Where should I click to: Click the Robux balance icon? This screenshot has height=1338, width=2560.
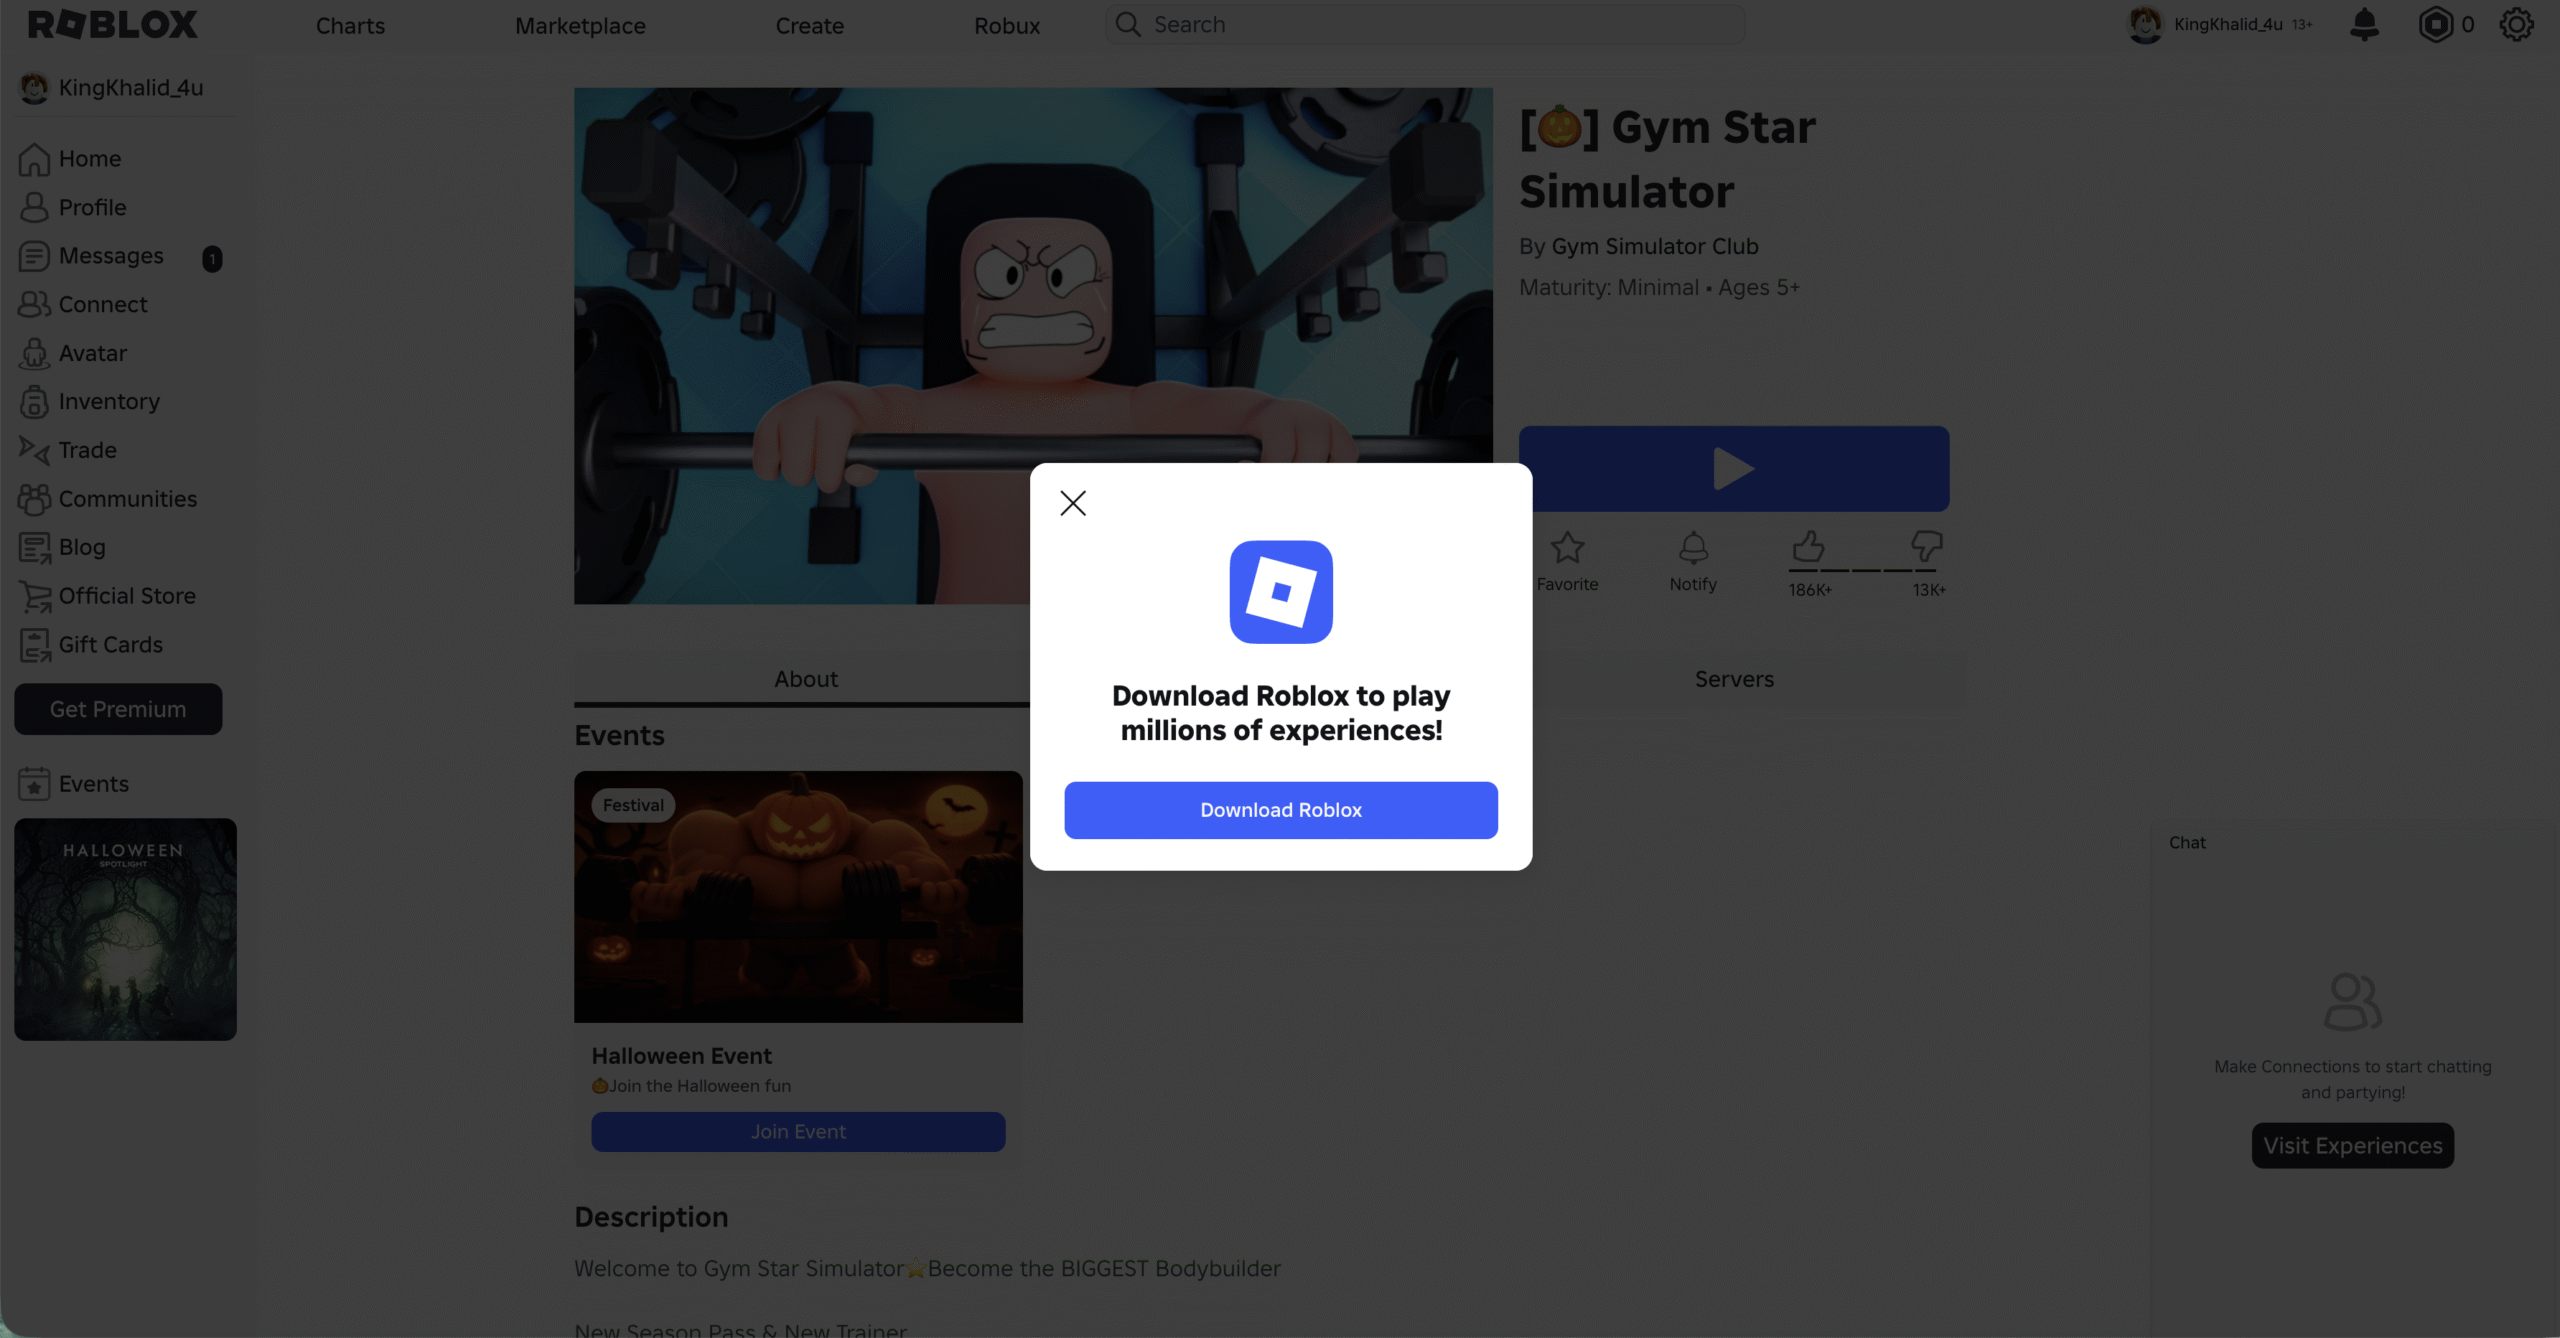tap(2436, 24)
